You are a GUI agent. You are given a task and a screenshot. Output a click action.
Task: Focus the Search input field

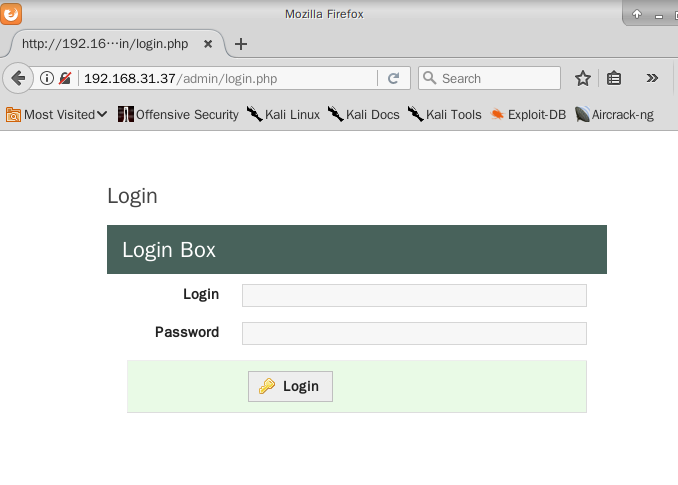point(489,78)
